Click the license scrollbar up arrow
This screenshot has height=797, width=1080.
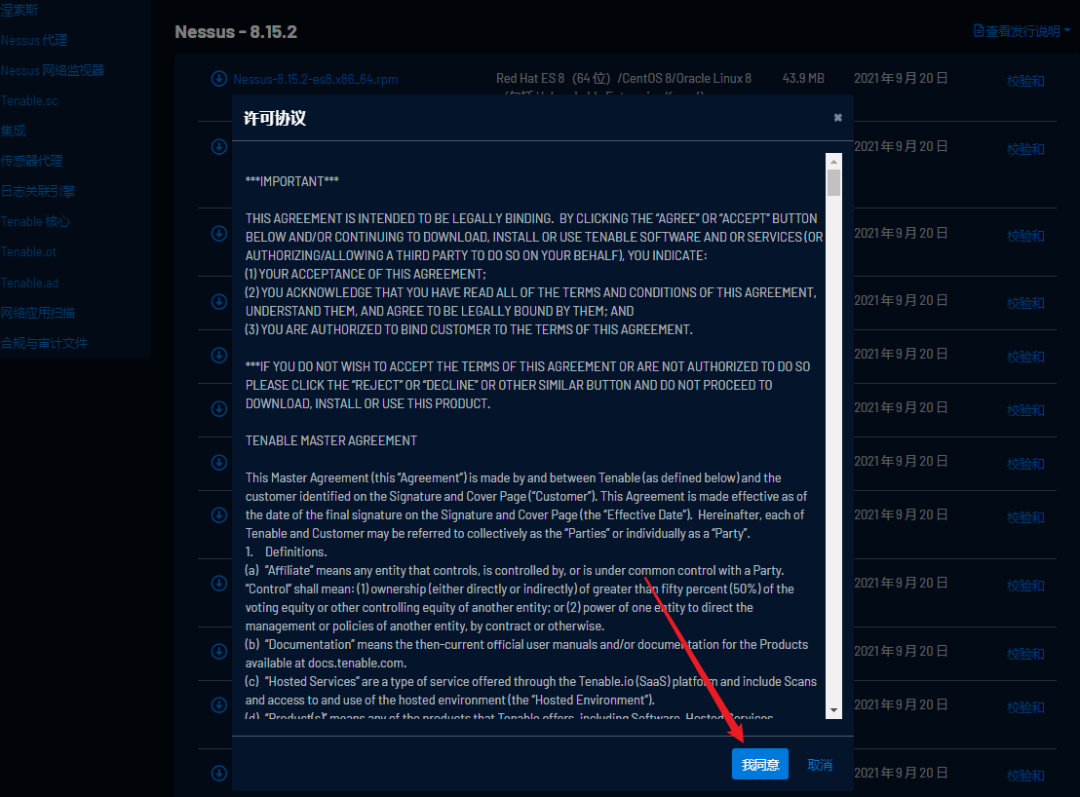pos(834,162)
